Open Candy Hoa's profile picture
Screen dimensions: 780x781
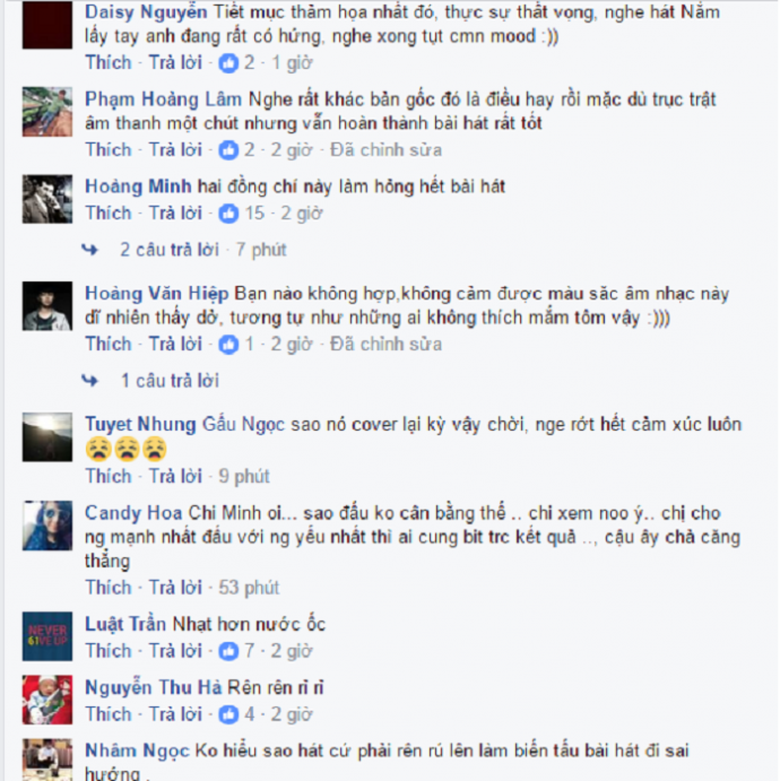47,525
